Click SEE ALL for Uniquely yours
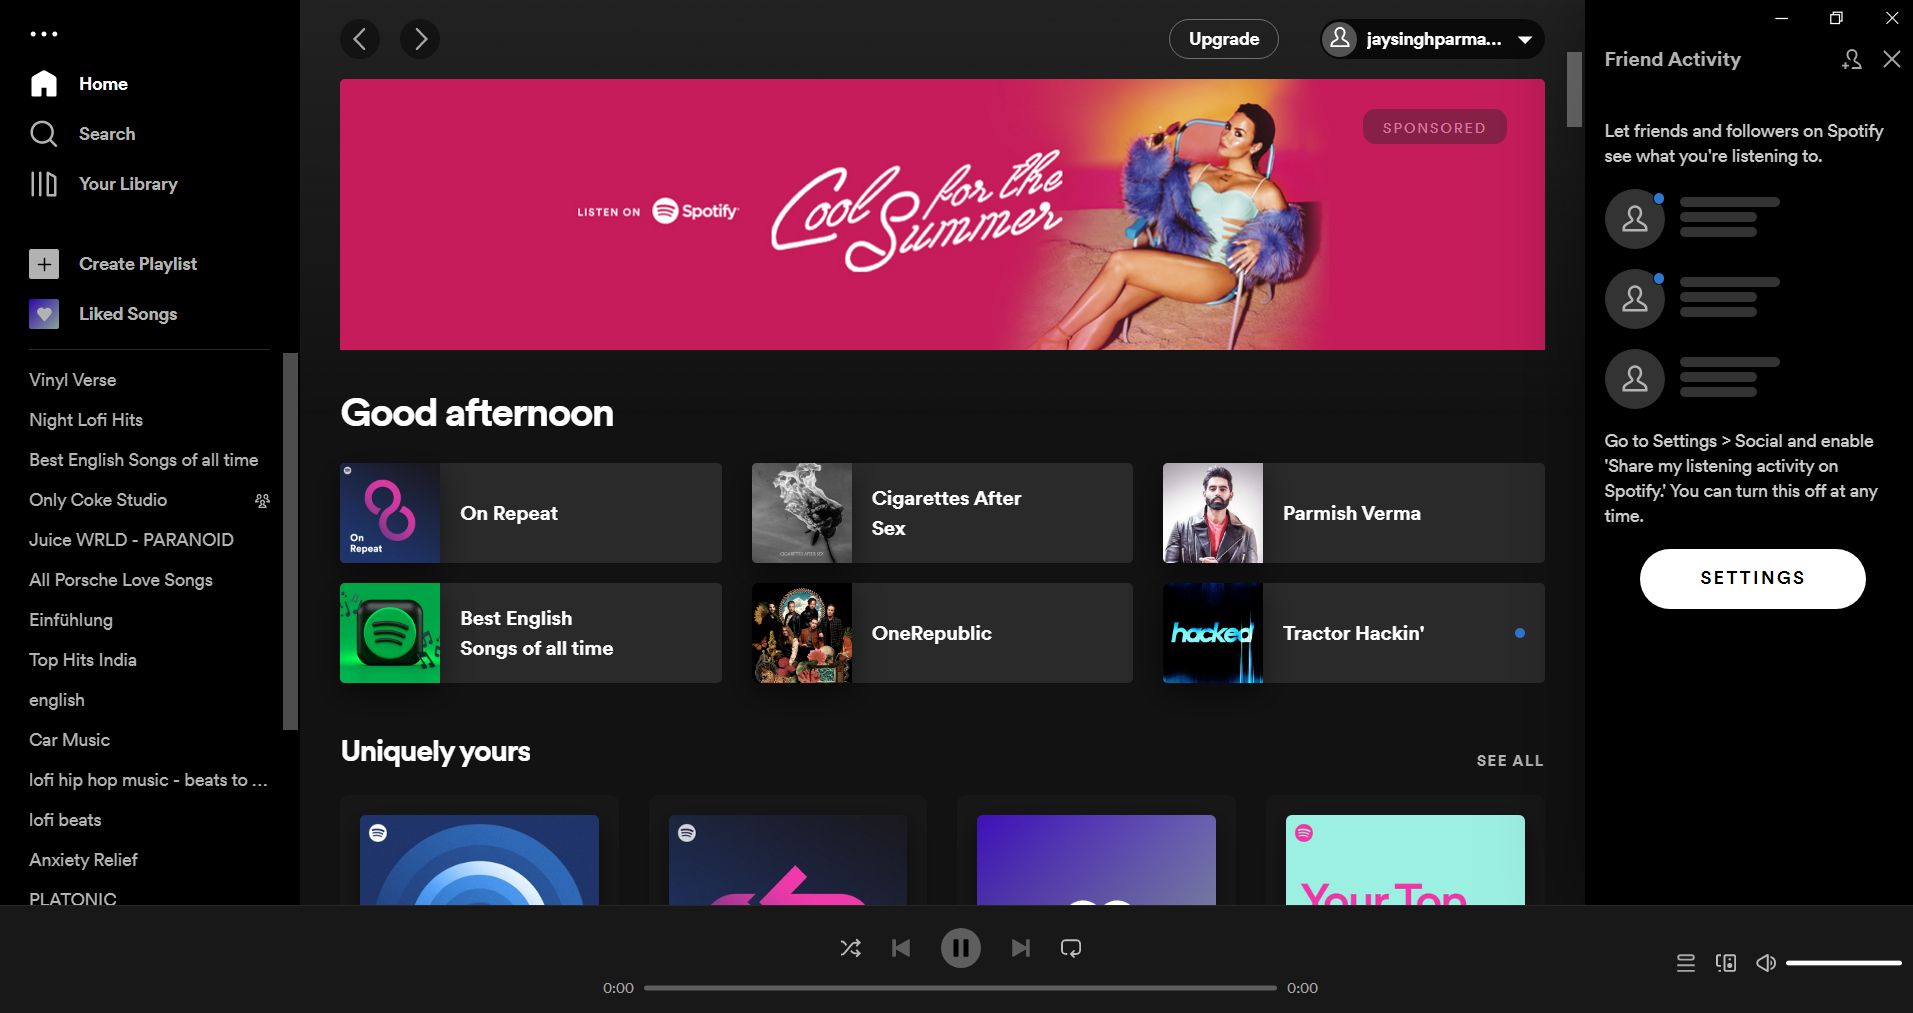This screenshot has height=1013, width=1913. click(1510, 761)
